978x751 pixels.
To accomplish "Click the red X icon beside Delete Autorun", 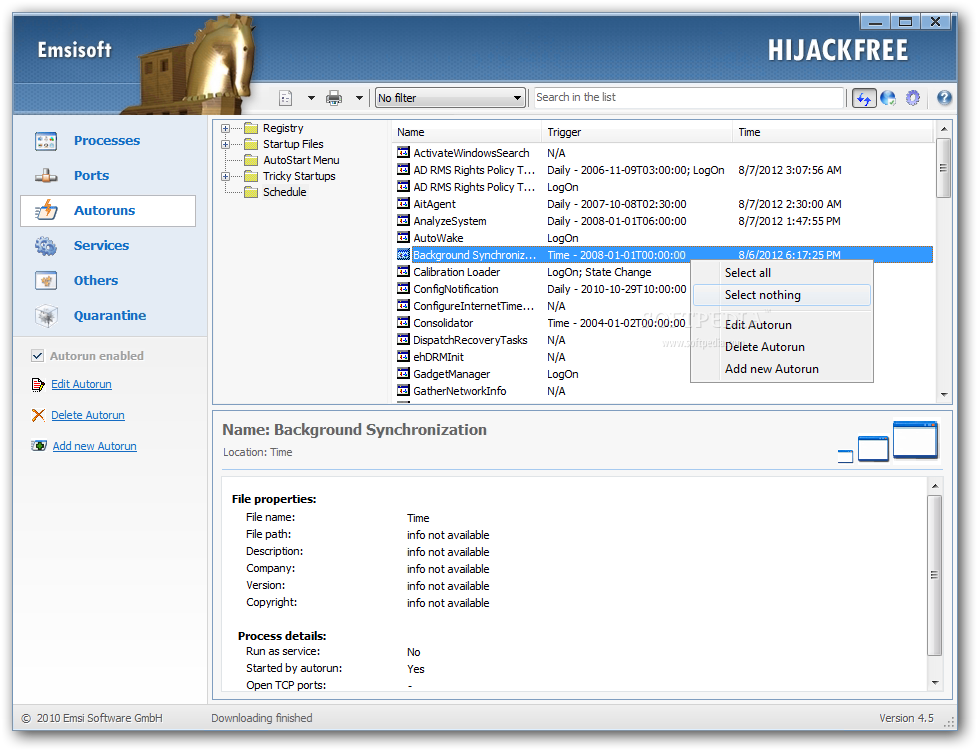I will (38, 415).
